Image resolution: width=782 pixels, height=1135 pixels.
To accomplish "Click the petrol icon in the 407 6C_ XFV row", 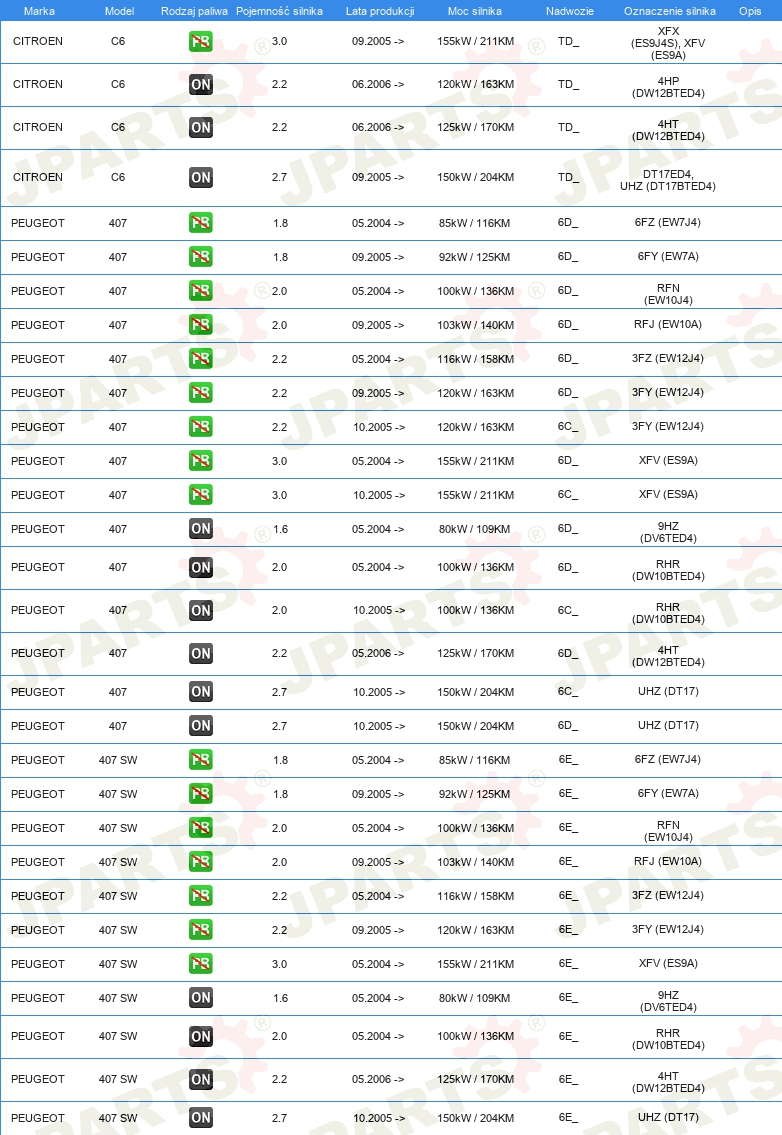I will tap(201, 495).
